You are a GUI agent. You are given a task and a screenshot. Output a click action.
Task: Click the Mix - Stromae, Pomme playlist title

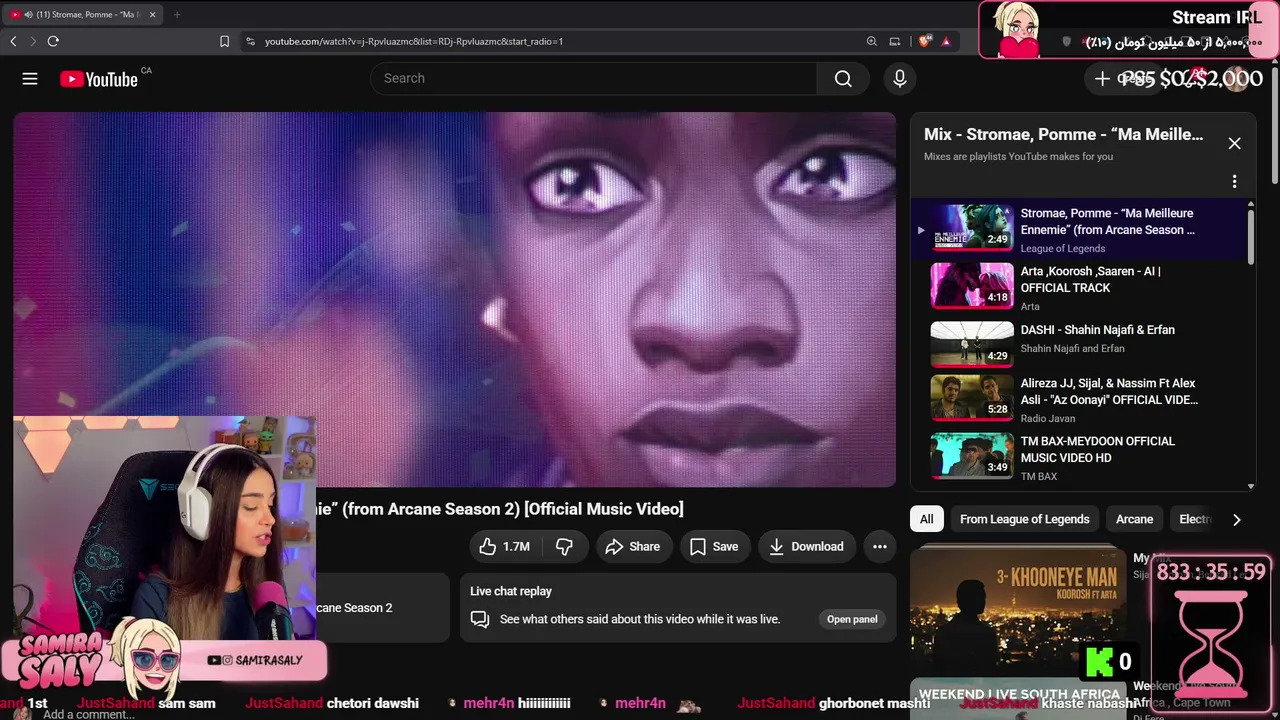point(1064,134)
